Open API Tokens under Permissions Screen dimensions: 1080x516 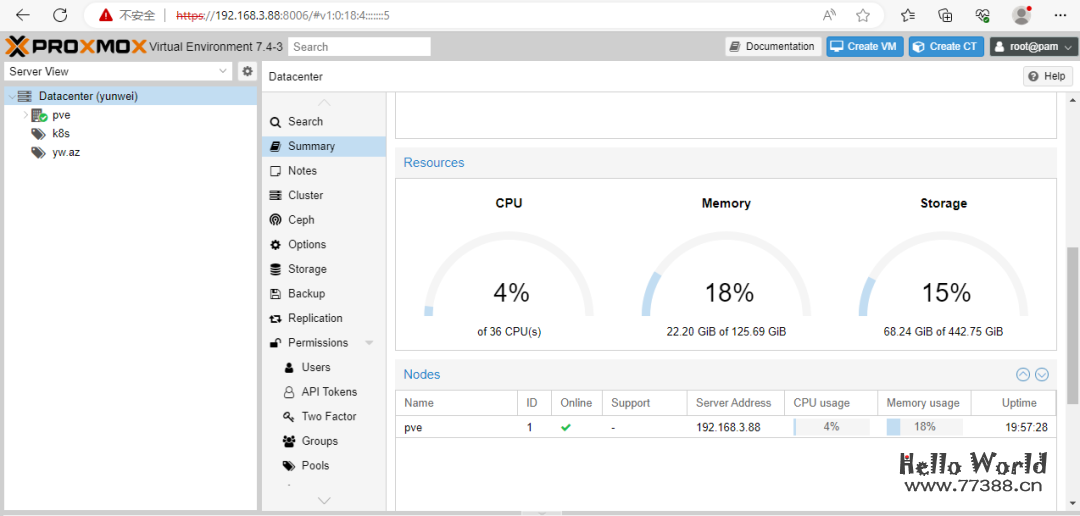(x=329, y=392)
